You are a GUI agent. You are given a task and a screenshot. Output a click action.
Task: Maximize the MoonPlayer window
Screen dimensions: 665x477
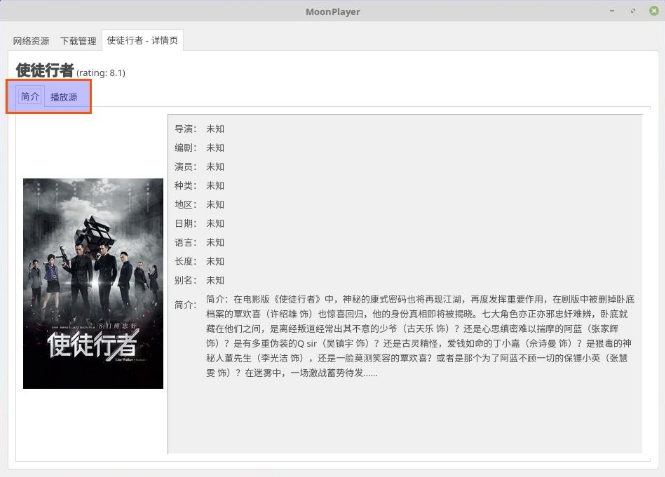coord(633,11)
